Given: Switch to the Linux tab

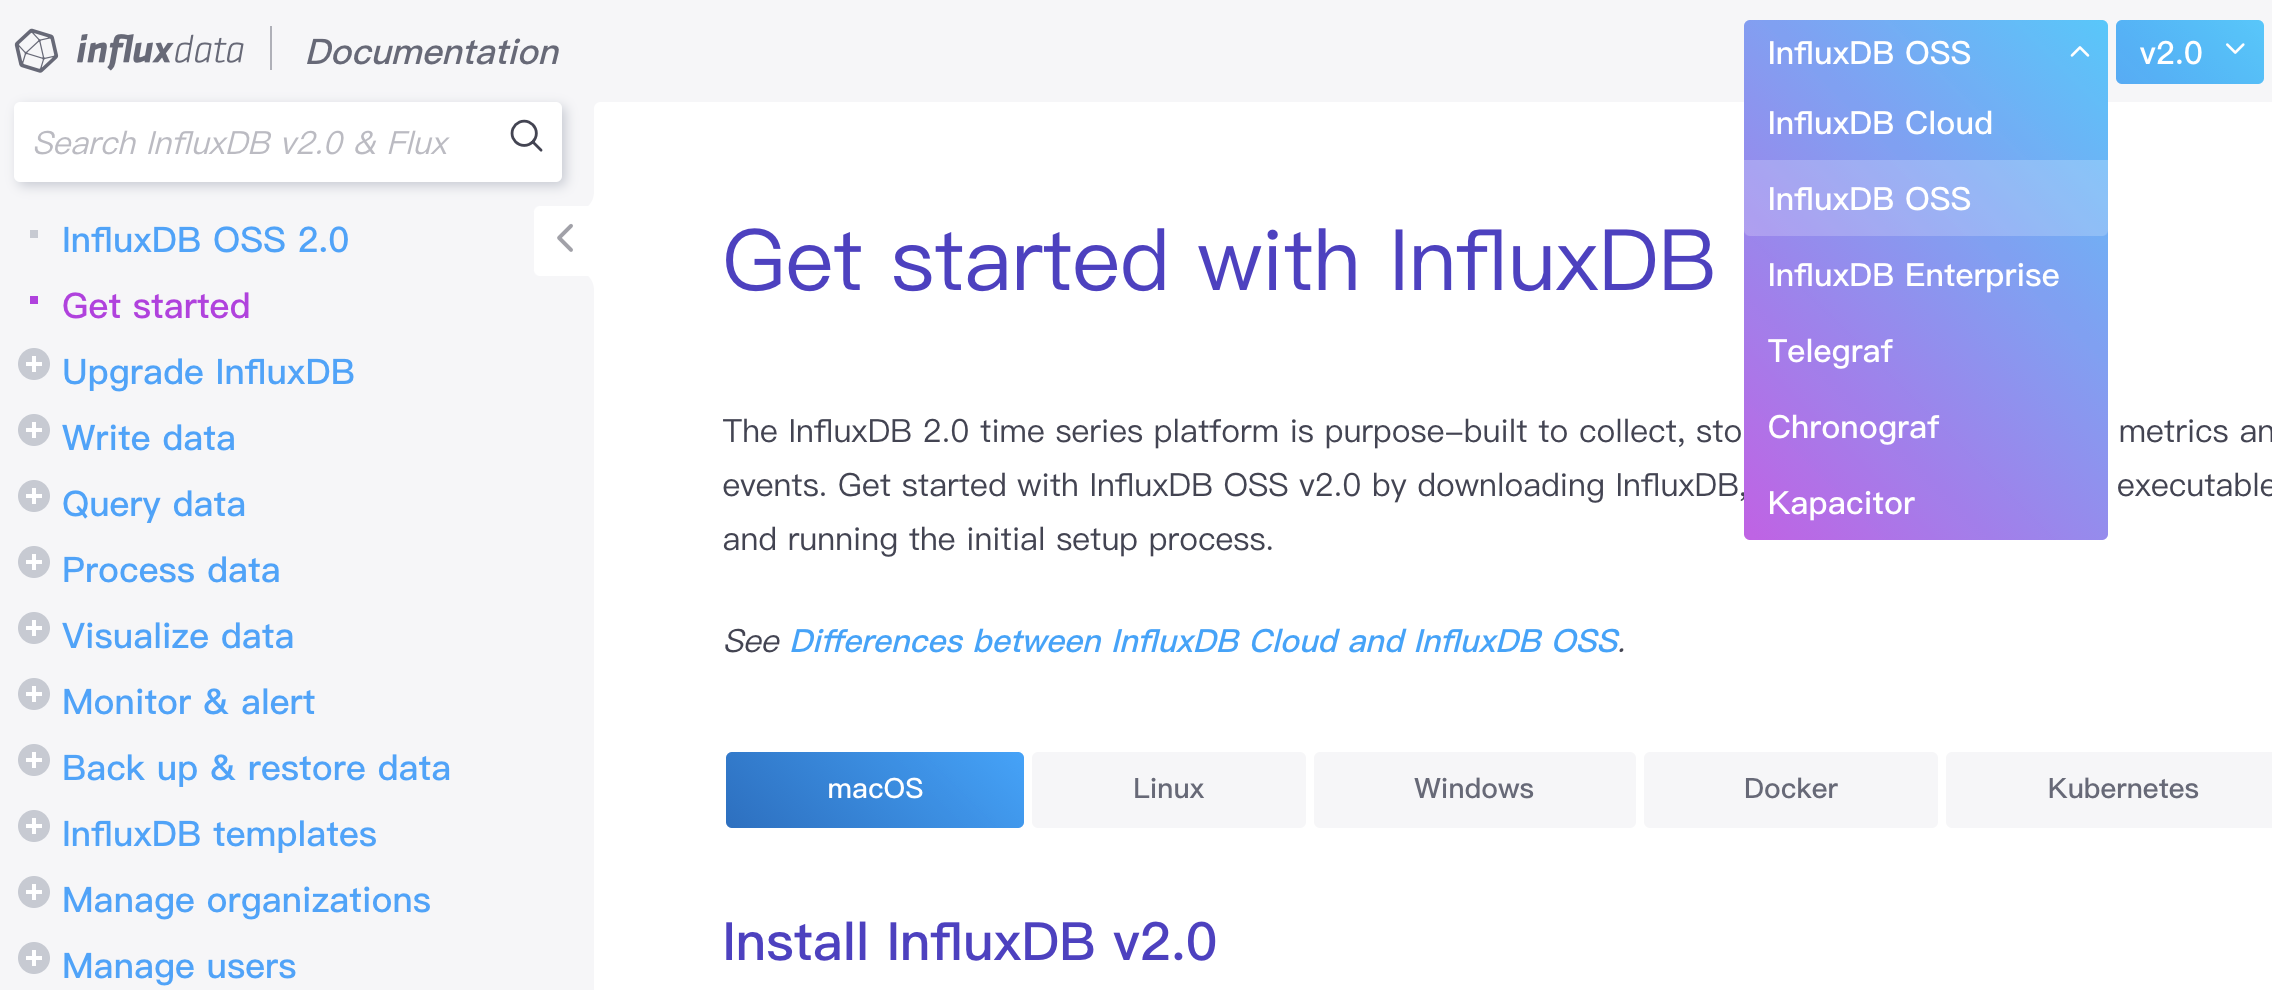Looking at the screenshot, I should tap(1169, 789).
